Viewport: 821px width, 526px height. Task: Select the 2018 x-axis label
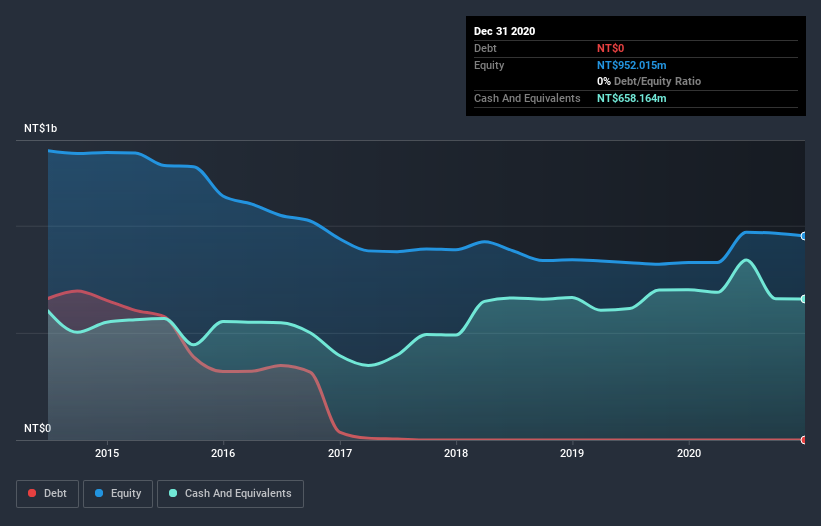[456, 453]
